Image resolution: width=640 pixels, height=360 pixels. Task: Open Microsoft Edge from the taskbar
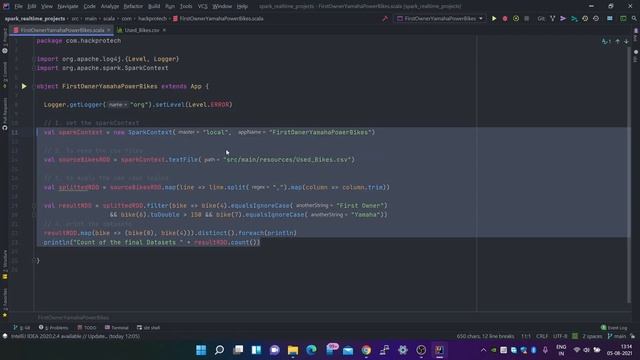tap(311, 350)
